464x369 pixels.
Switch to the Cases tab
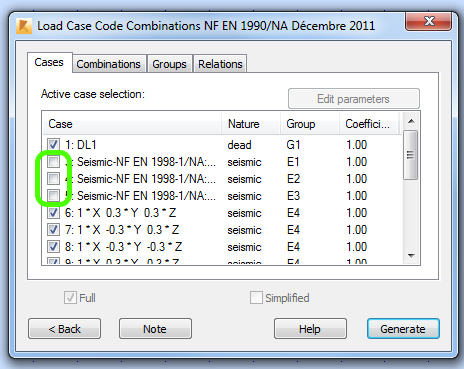(x=49, y=62)
